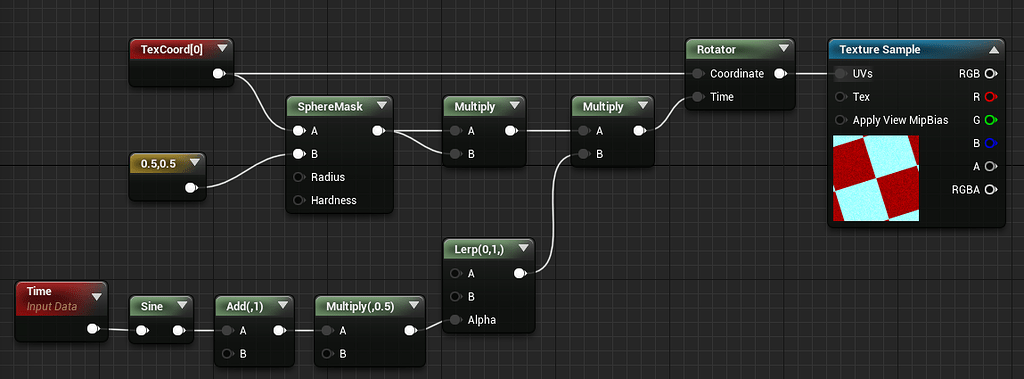Toggle the Multiply(,0.5) node arrow
This screenshot has height=379, width=1024.
[x=413, y=305]
